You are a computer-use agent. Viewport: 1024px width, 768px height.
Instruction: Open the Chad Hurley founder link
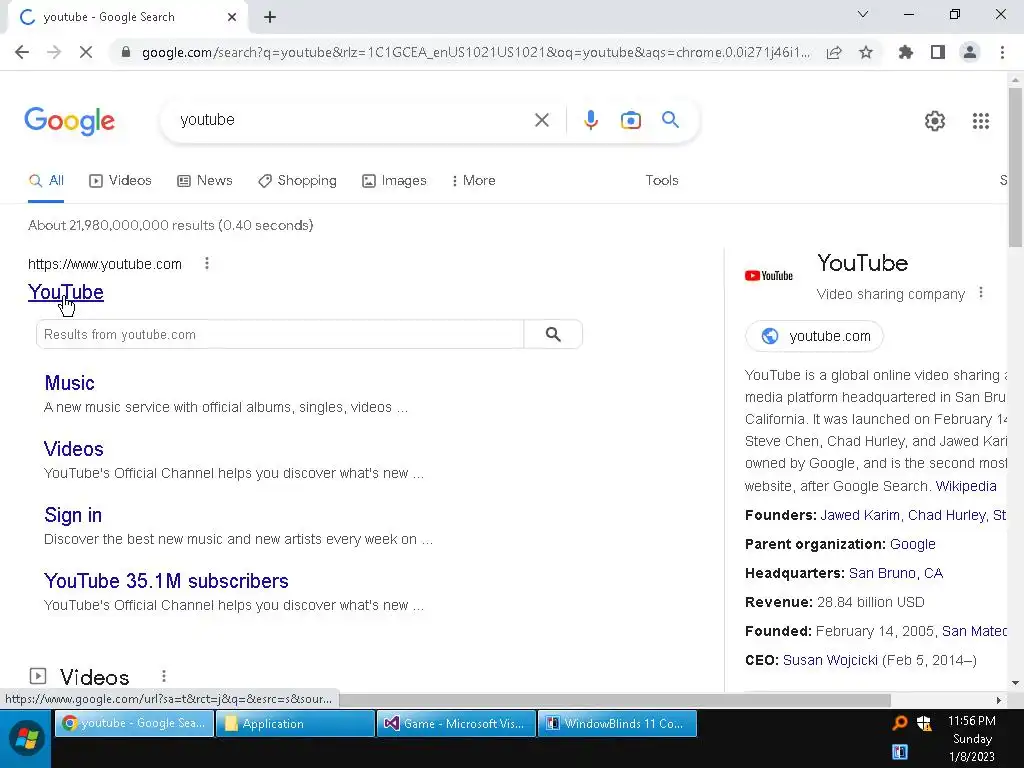tap(946, 515)
